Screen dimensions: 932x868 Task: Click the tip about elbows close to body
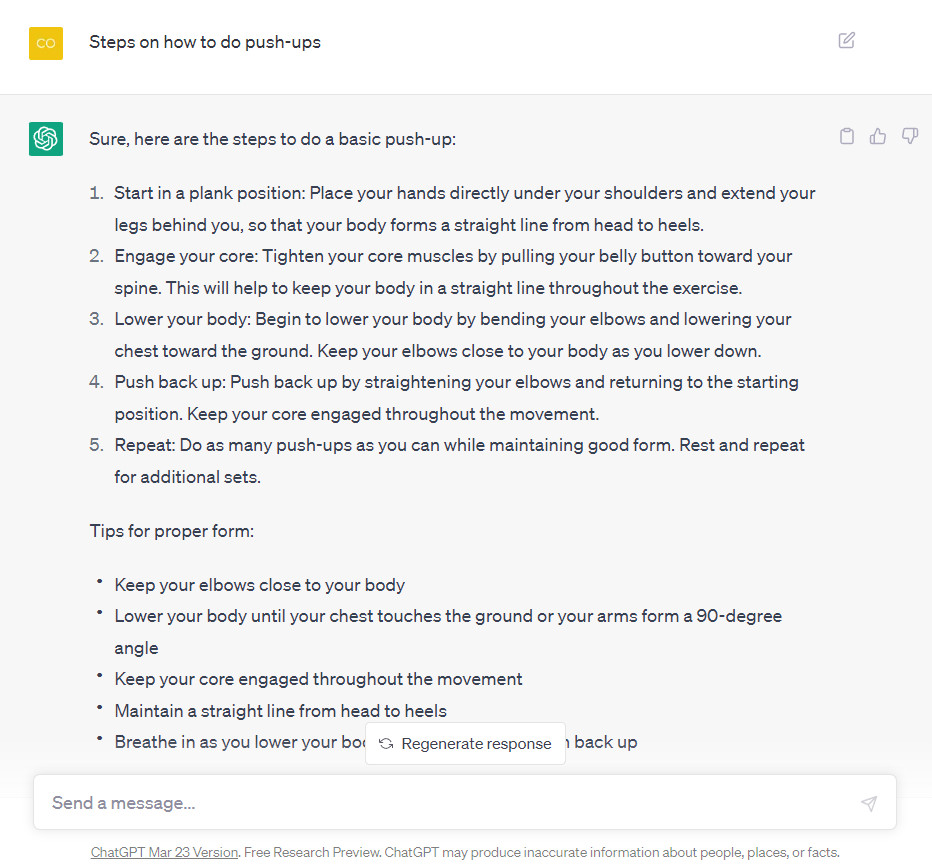(x=260, y=585)
